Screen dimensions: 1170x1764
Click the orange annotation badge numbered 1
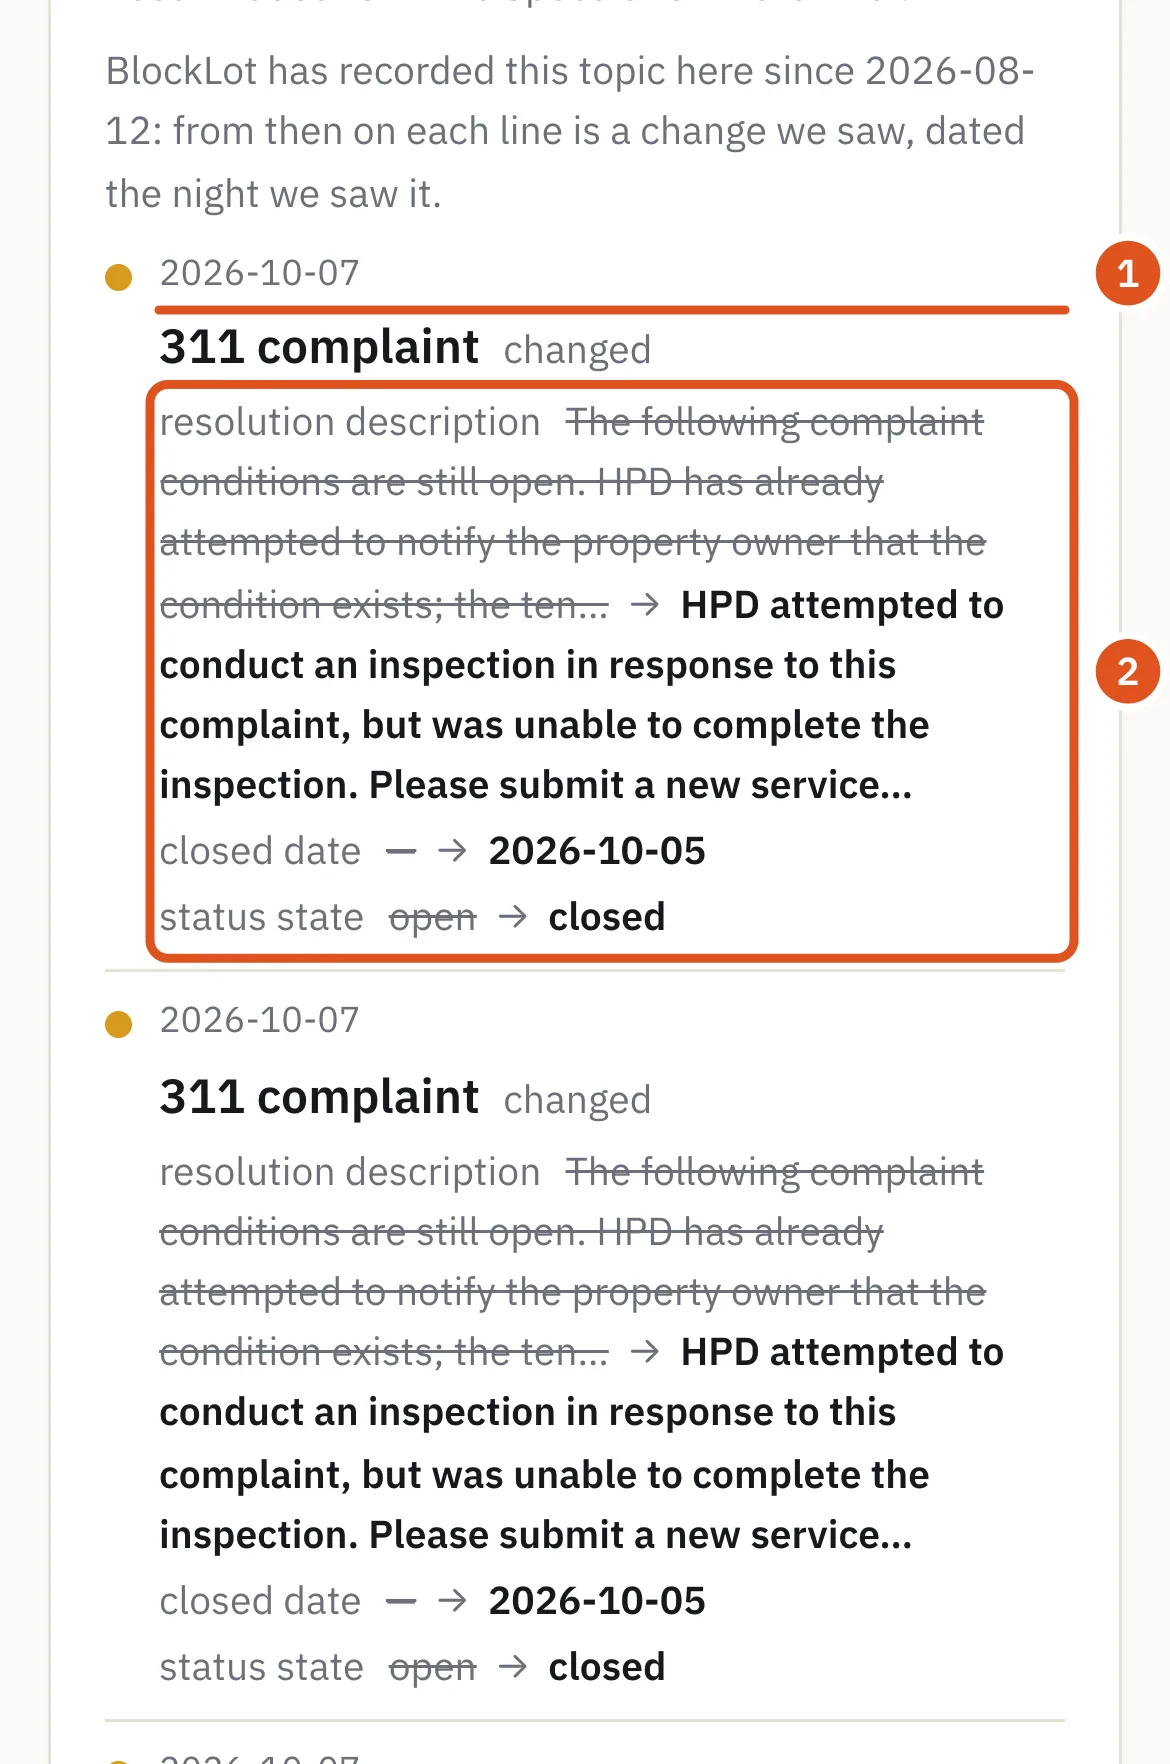1127,273
